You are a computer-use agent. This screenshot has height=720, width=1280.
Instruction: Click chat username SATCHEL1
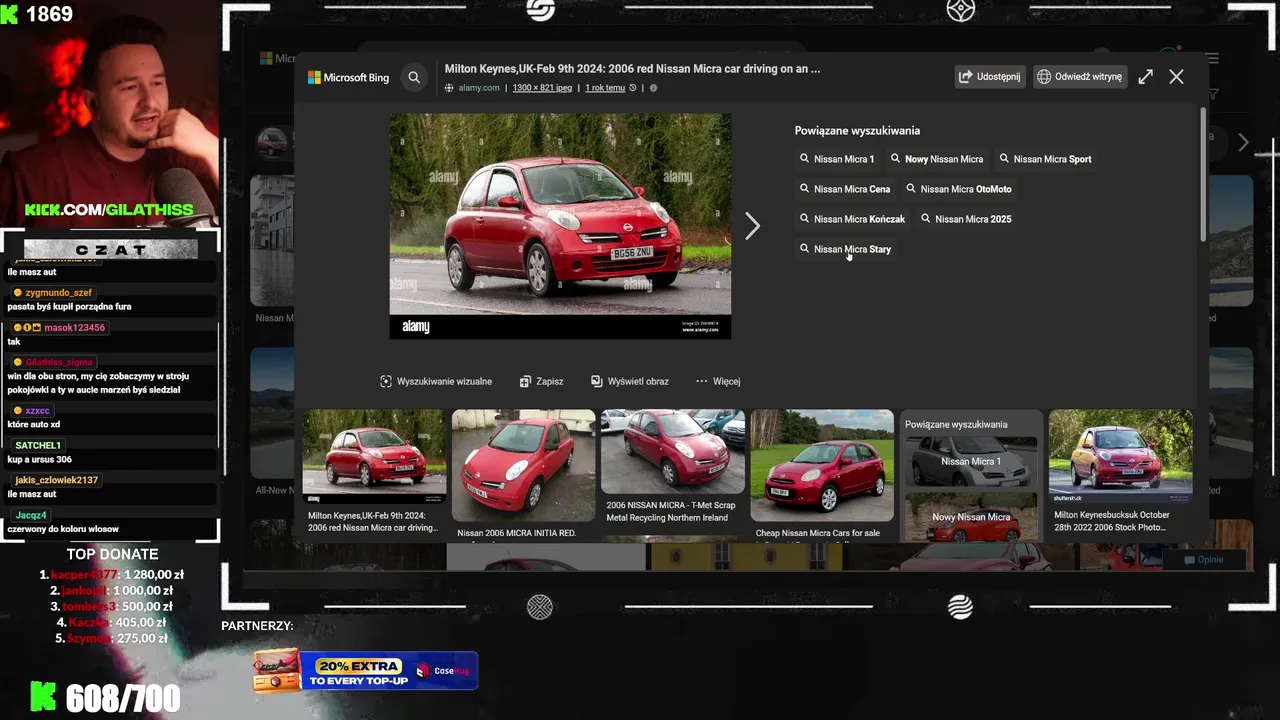point(38,445)
